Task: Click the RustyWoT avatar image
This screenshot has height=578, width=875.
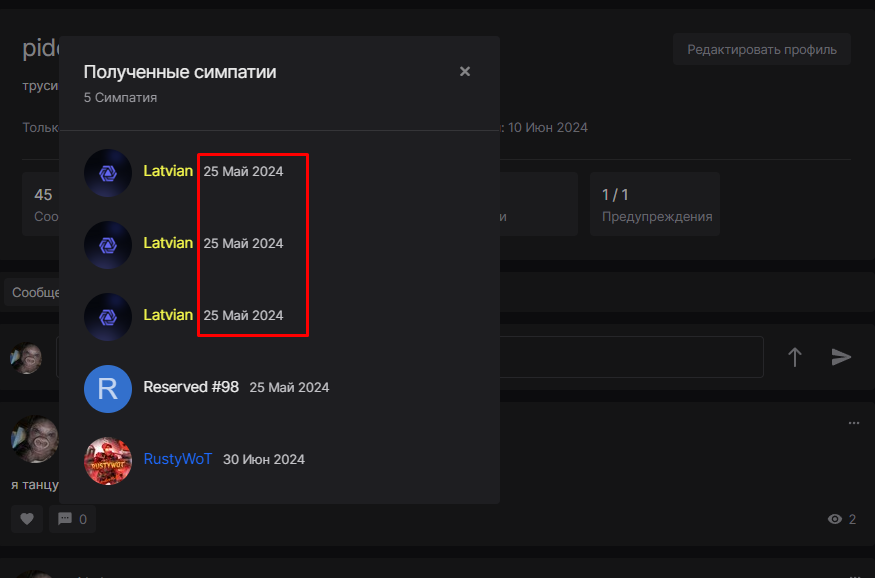Action: (108, 460)
